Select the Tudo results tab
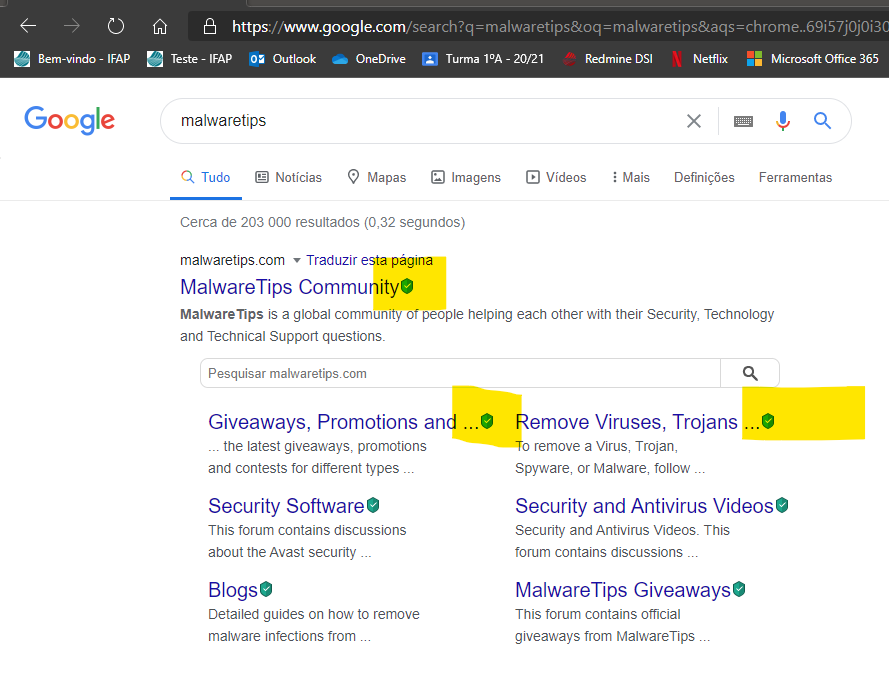Image resolution: width=889 pixels, height=673 pixels. (206, 177)
